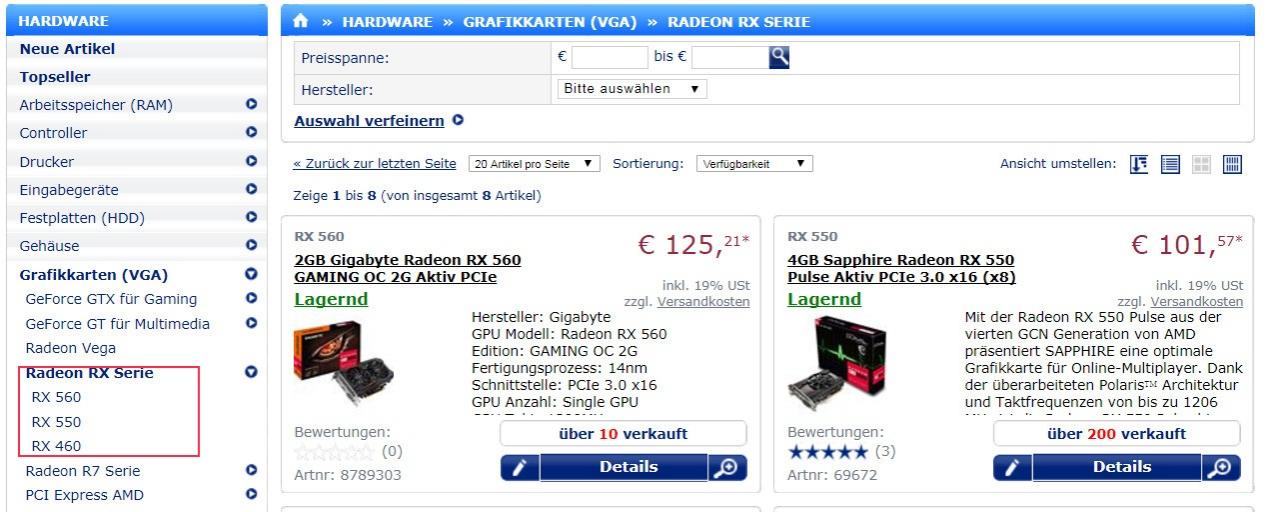Click the pencil icon beside RX 560 Details

tap(520, 468)
